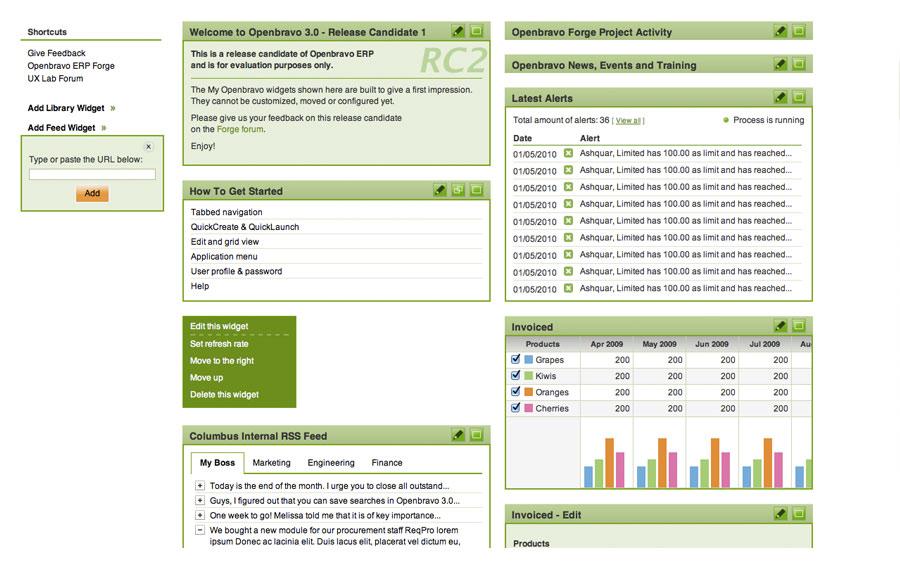Edit the Columbus Internal RSS Feed widget
Viewport: 900px width, 570px height.
(457, 435)
